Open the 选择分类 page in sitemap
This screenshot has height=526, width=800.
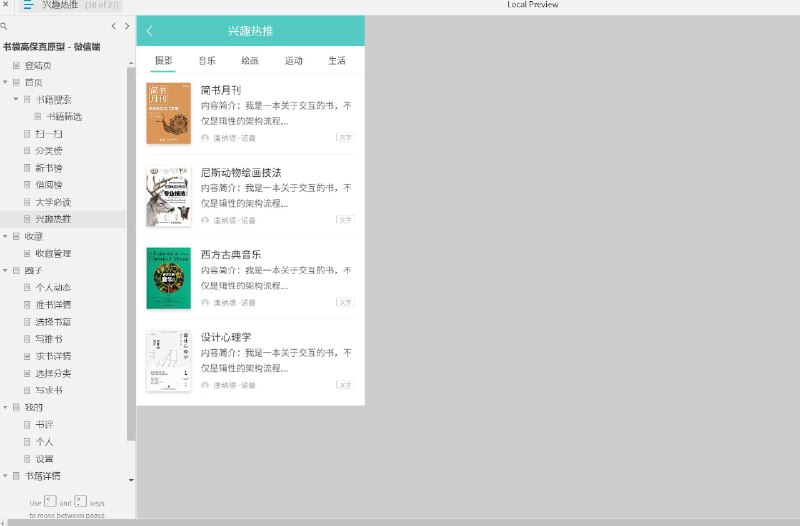point(53,373)
